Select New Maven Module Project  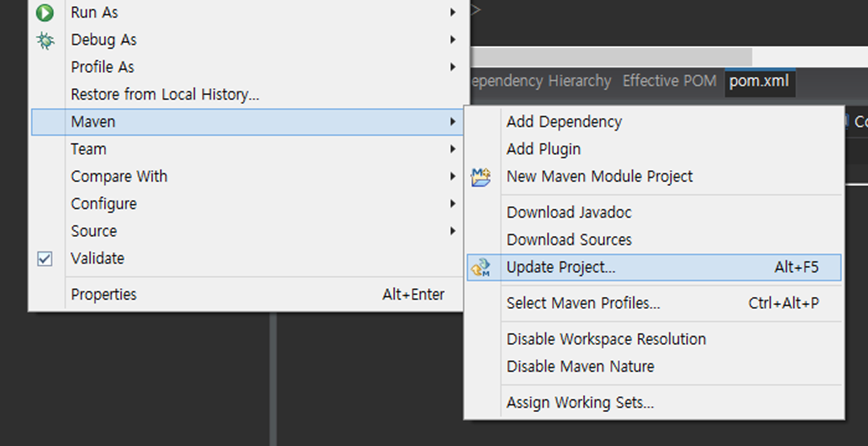point(654,177)
